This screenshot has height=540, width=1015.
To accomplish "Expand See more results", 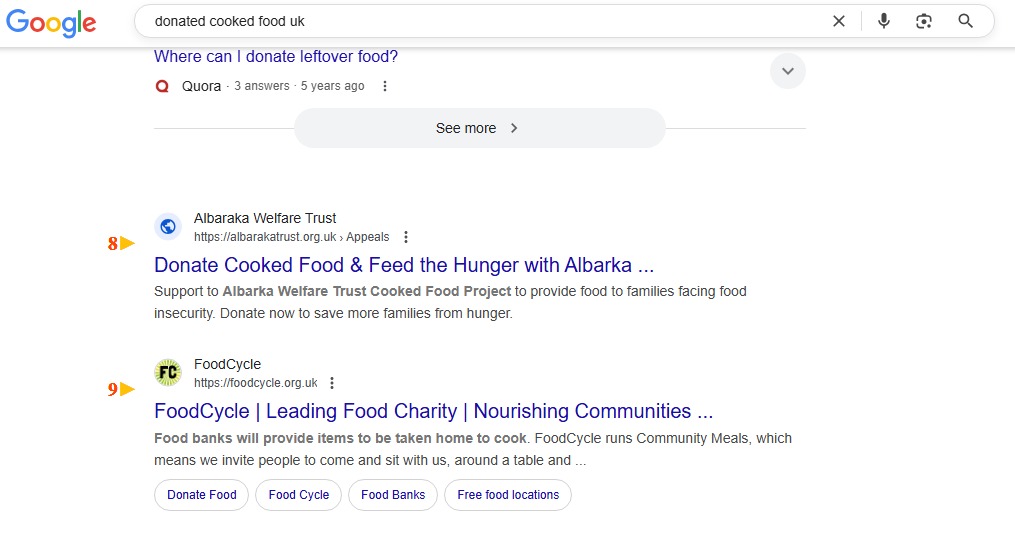I will (x=479, y=128).
